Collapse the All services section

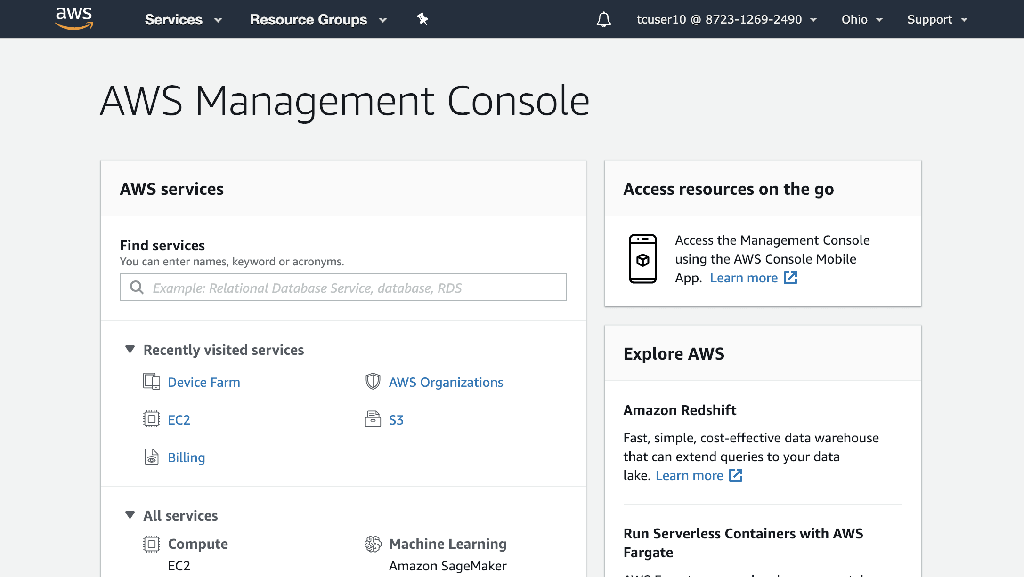point(130,515)
